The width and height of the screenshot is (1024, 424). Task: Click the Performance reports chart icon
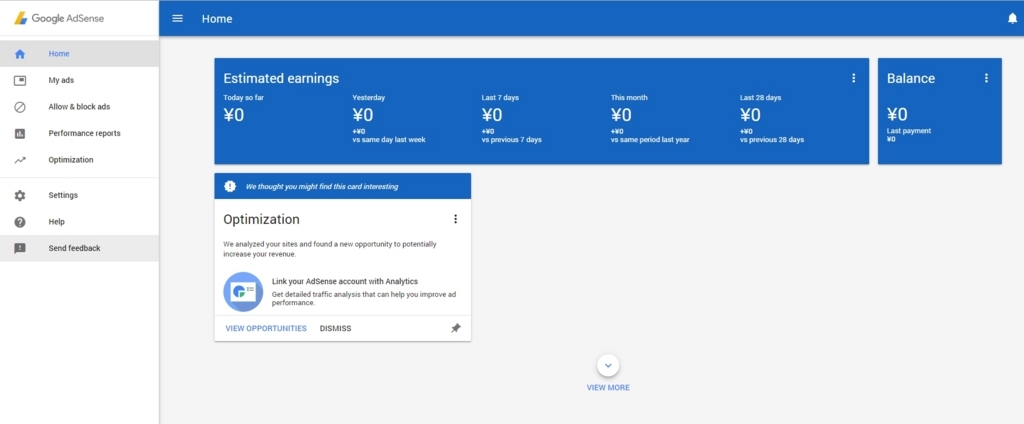[20, 133]
